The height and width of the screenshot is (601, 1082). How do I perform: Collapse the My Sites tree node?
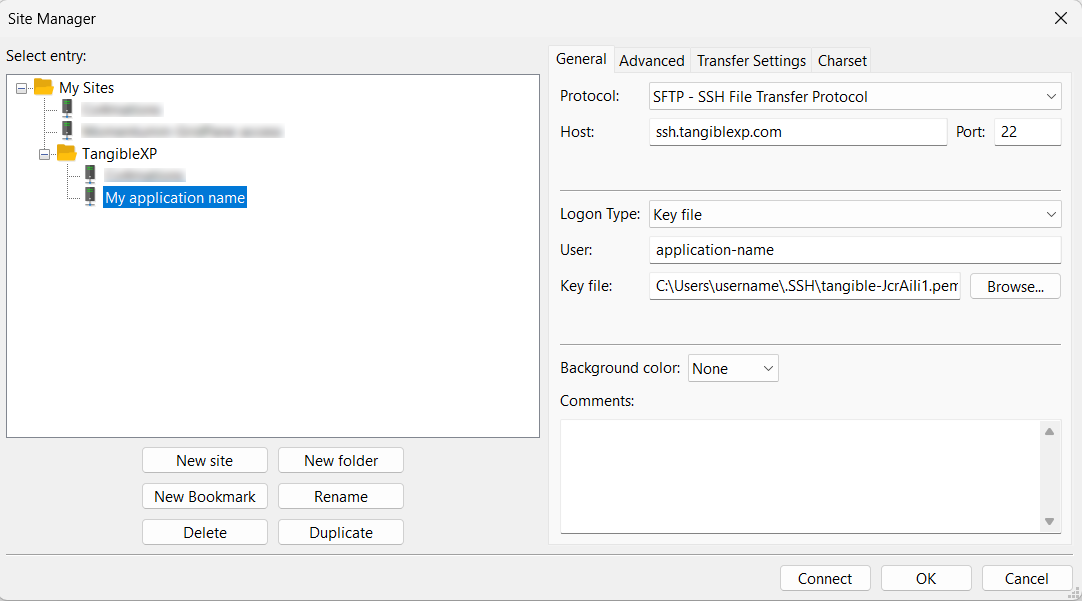click(22, 88)
